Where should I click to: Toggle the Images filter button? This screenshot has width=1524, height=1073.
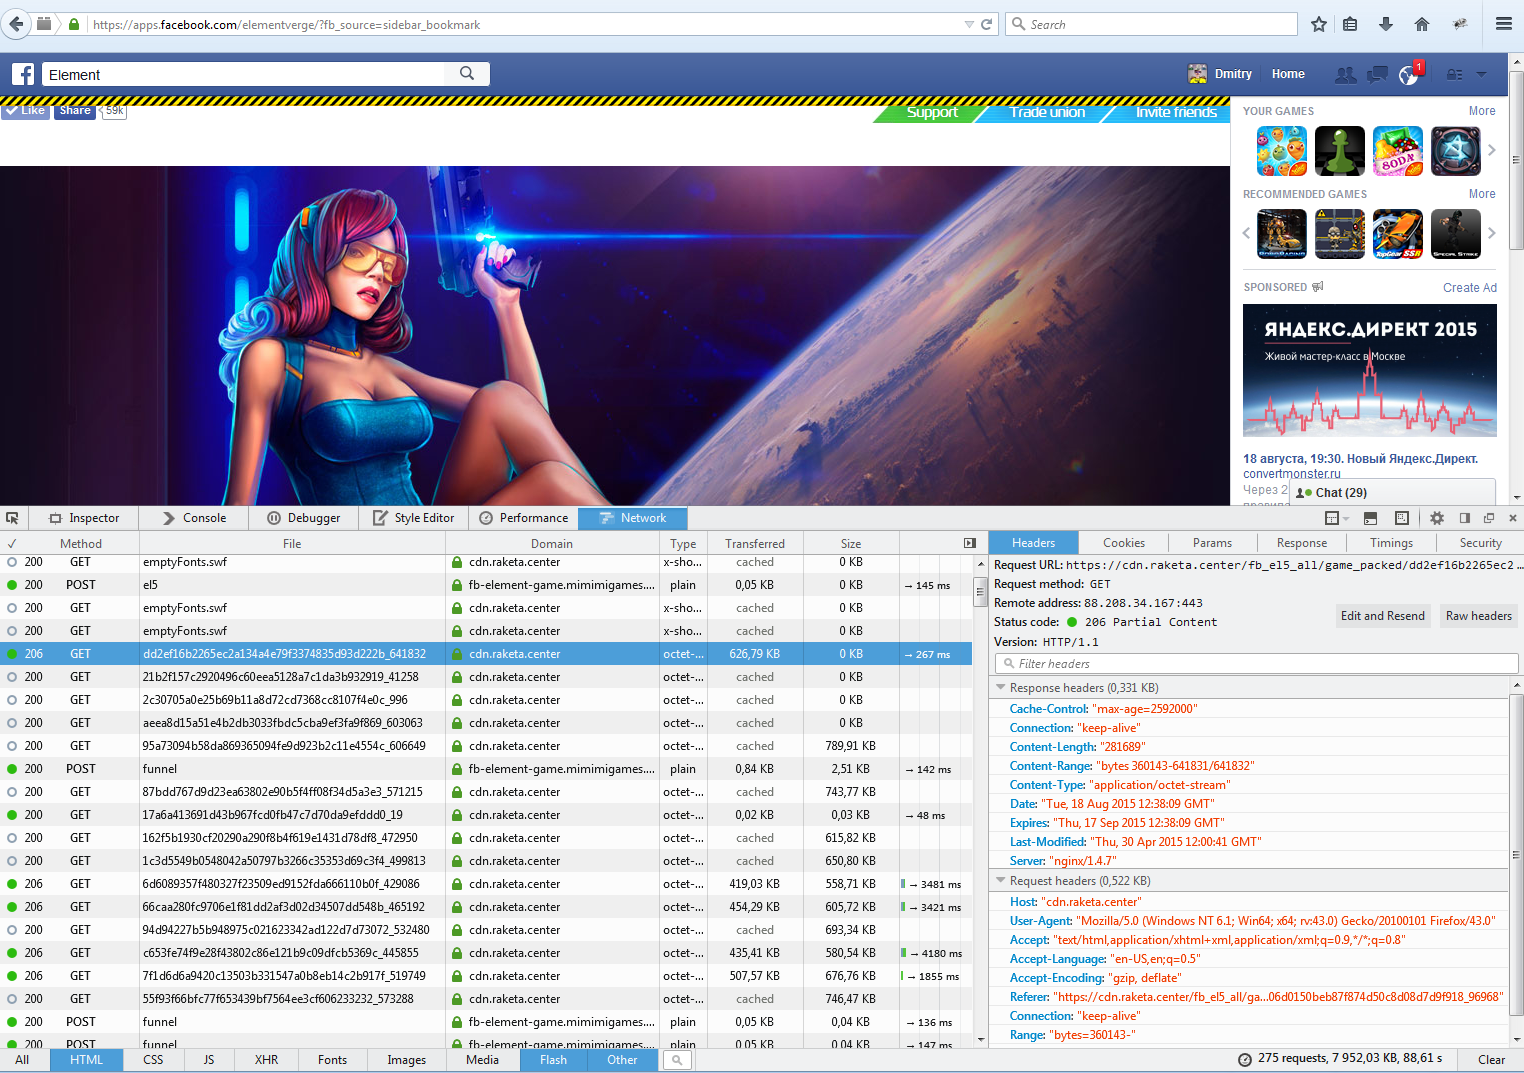tap(407, 1060)
